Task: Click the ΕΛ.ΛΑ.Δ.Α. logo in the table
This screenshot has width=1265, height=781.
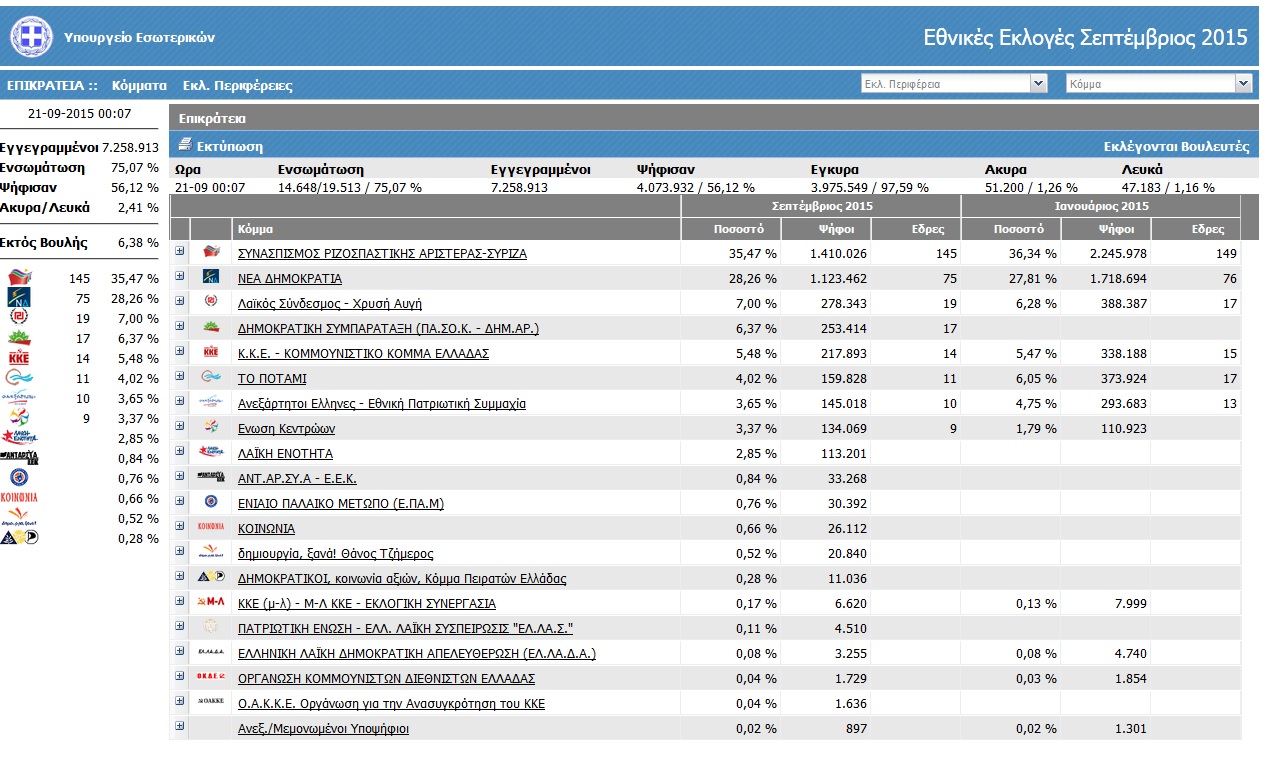Action: pyautogui.click(x=211, y=652)
